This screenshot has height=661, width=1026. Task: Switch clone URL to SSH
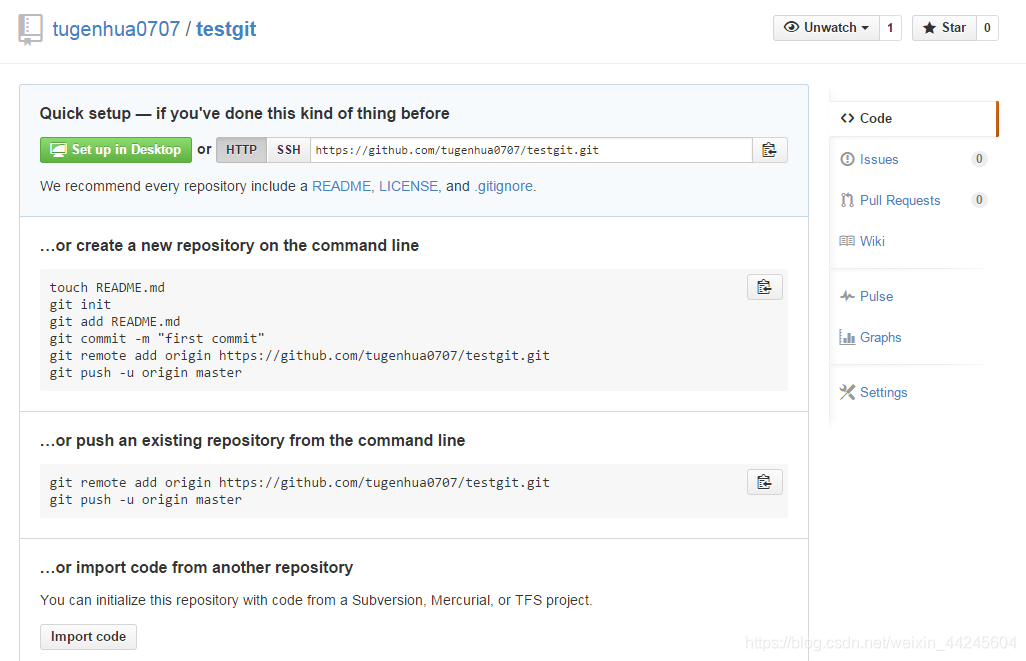coord(288,150)
